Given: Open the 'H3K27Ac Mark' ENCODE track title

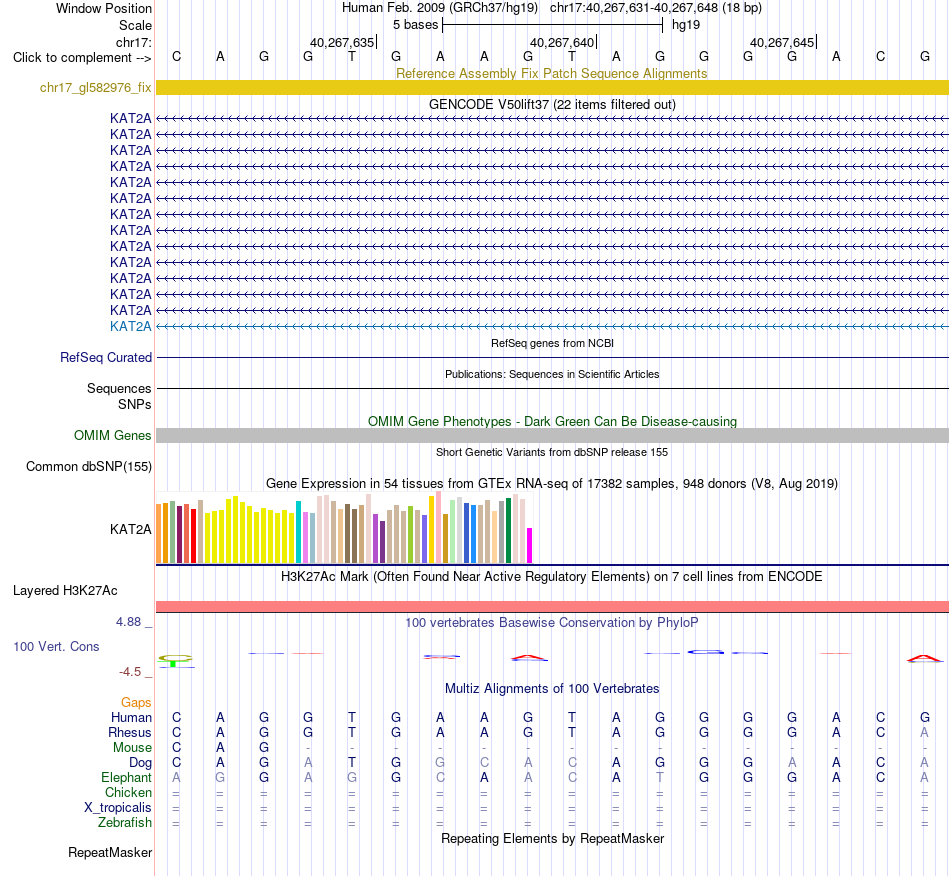Looking at the screenshot, I should [552, 576].
